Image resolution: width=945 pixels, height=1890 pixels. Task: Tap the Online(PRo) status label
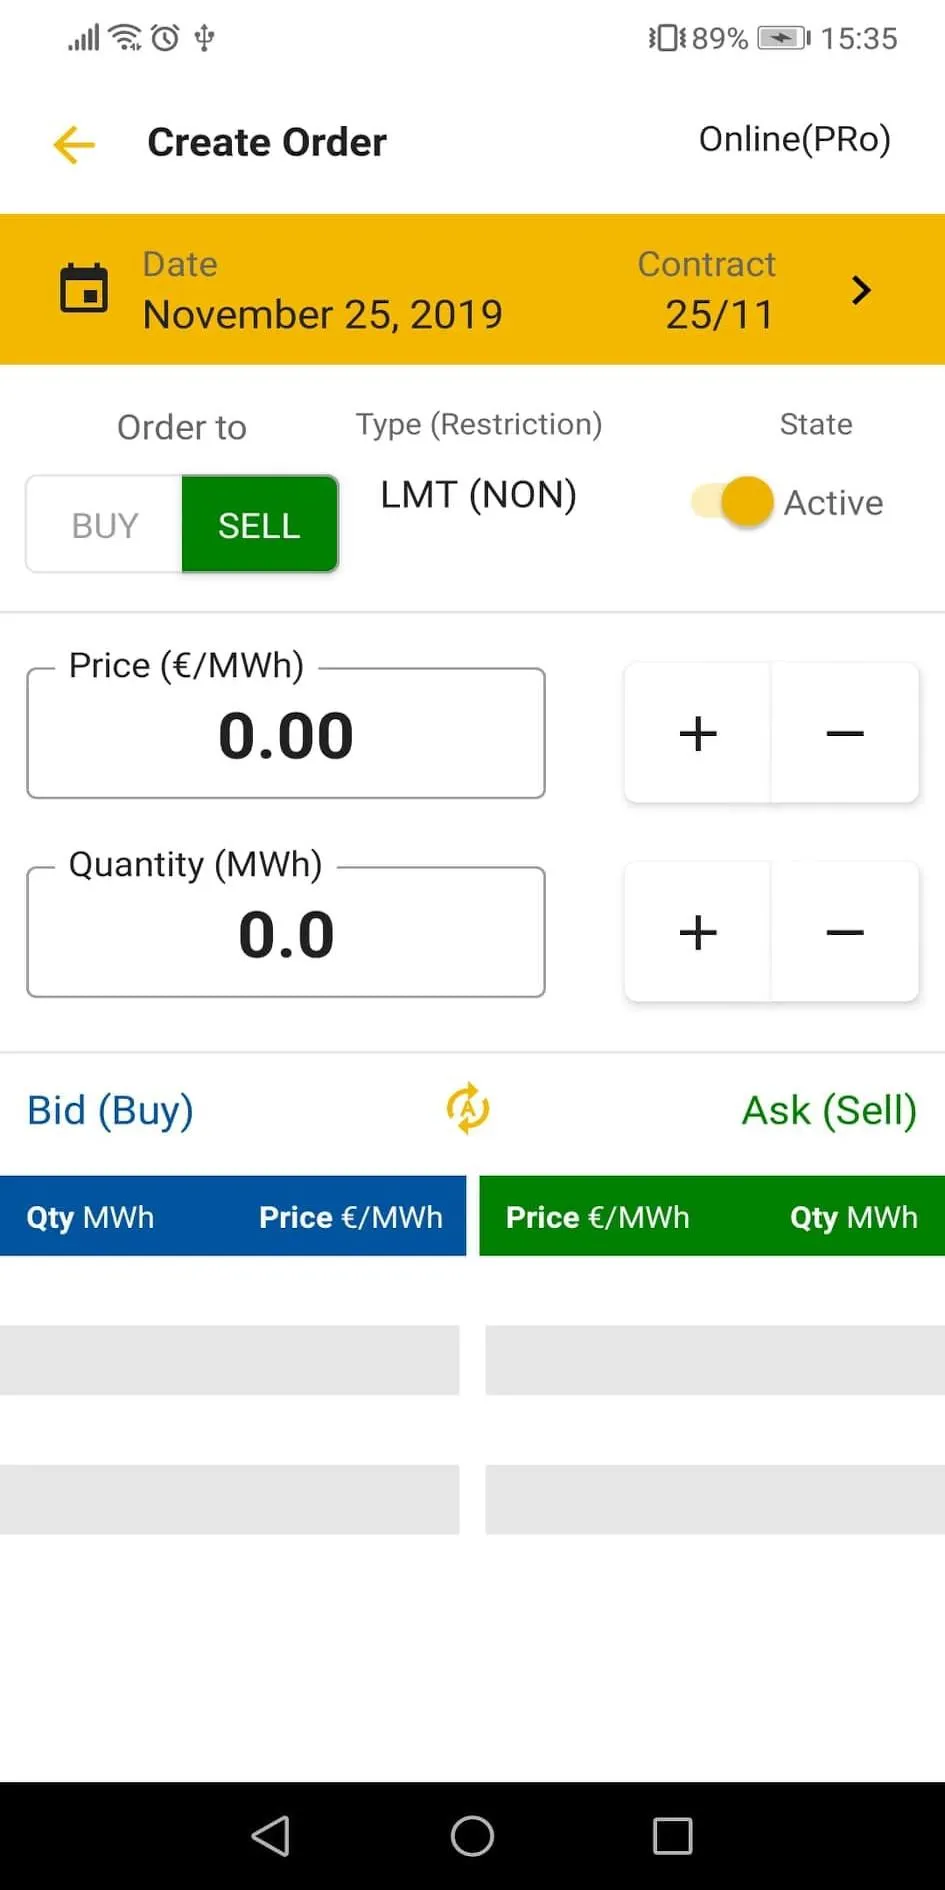coord(795,140)
